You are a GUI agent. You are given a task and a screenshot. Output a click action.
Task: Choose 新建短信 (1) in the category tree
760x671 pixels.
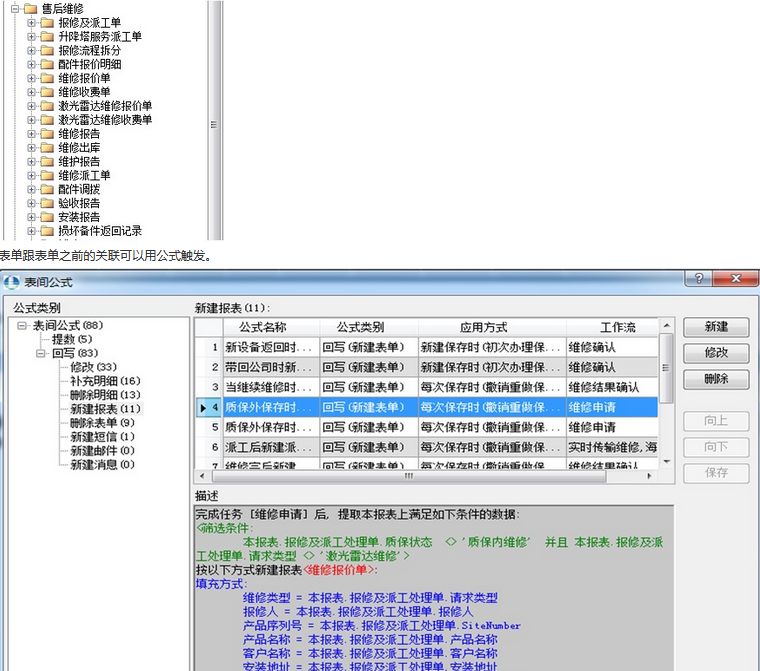click(102, 437)
